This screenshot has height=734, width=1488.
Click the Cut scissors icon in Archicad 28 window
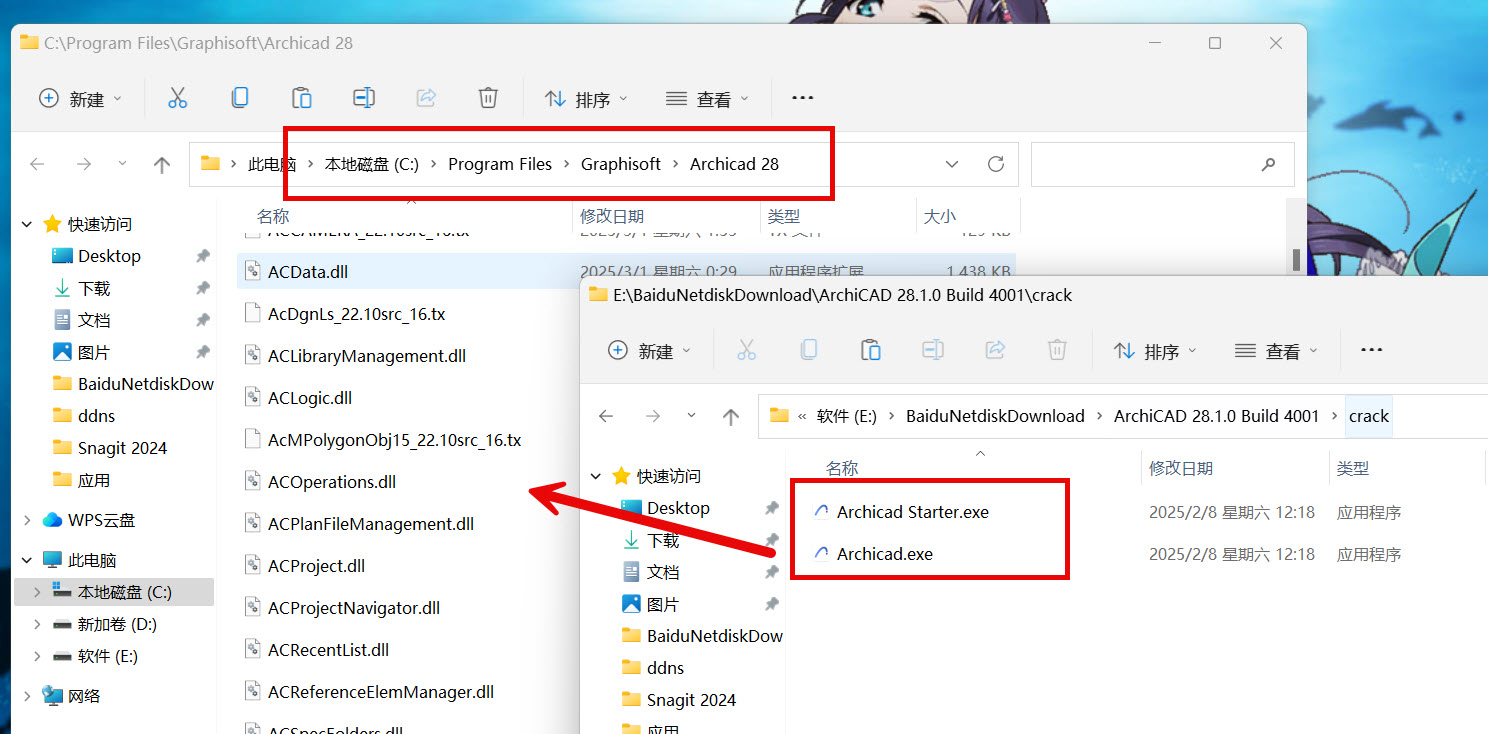(x=177, y=98)
